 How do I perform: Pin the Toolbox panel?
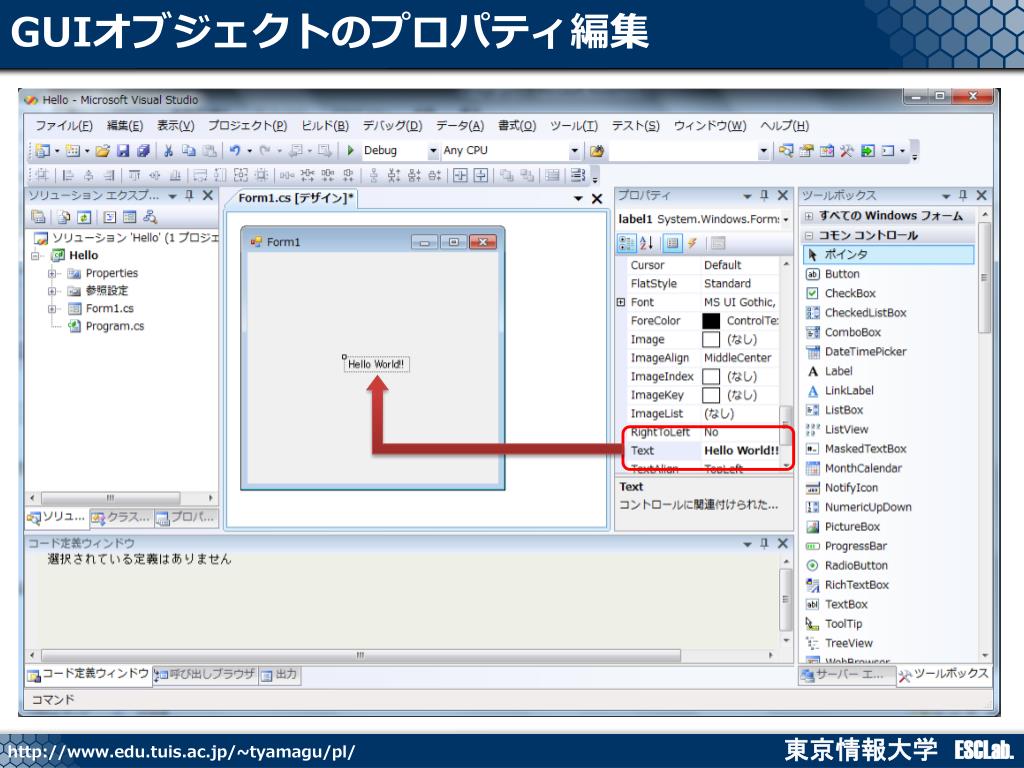coord(963,195)
